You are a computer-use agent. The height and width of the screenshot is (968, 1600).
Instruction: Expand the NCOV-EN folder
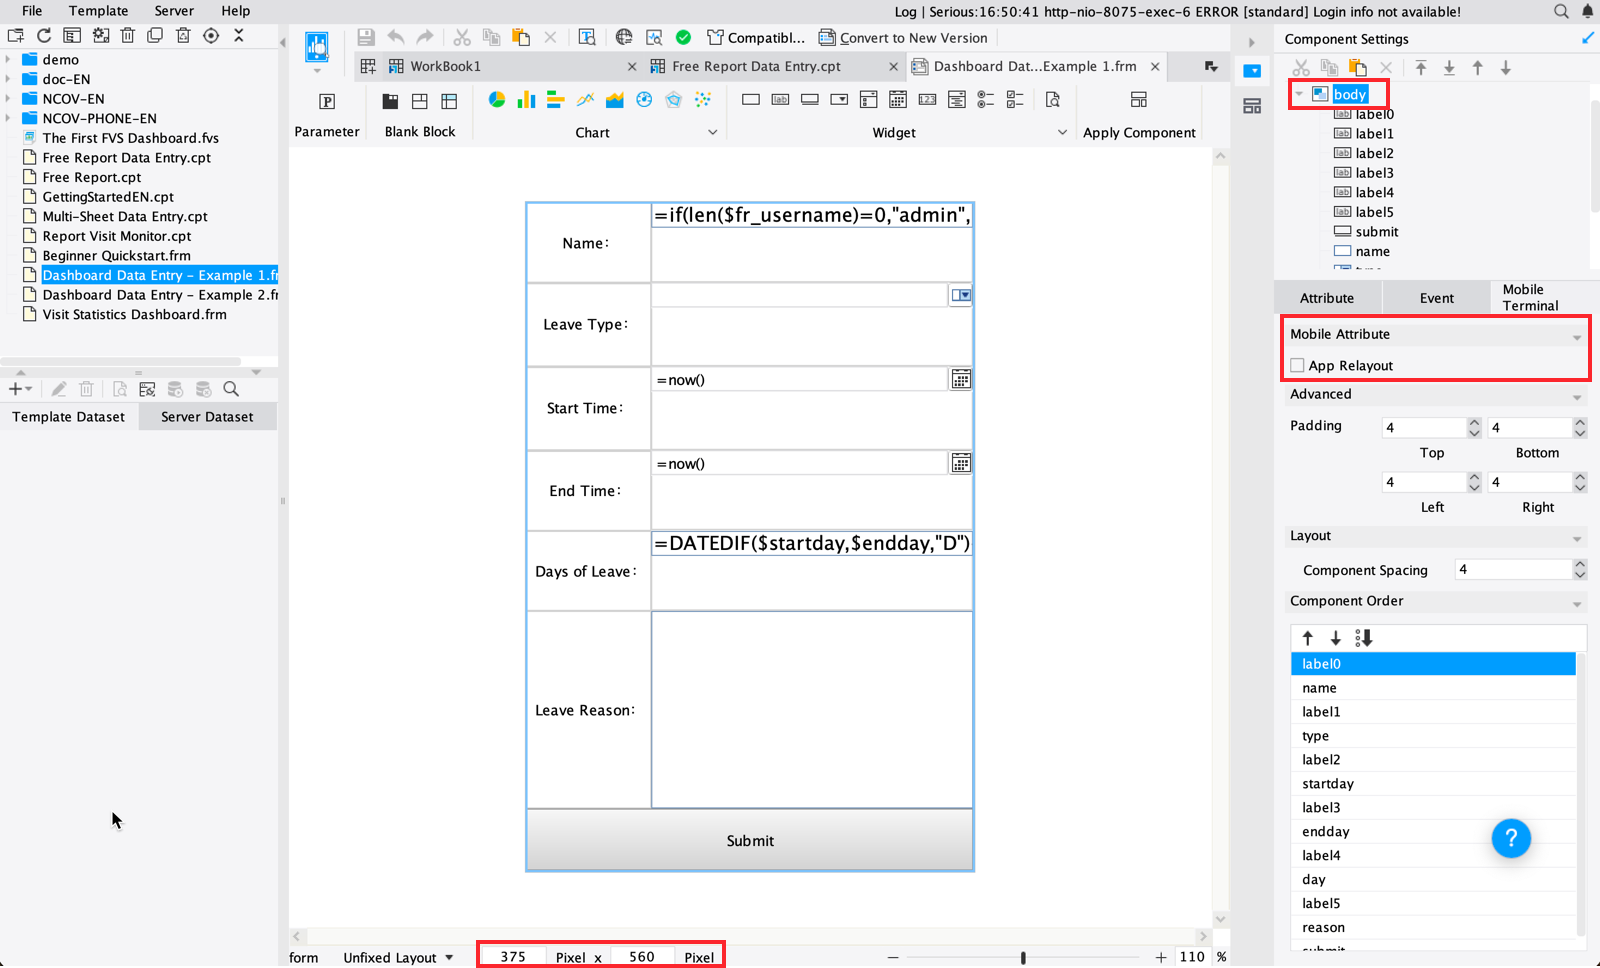(8, 99)
